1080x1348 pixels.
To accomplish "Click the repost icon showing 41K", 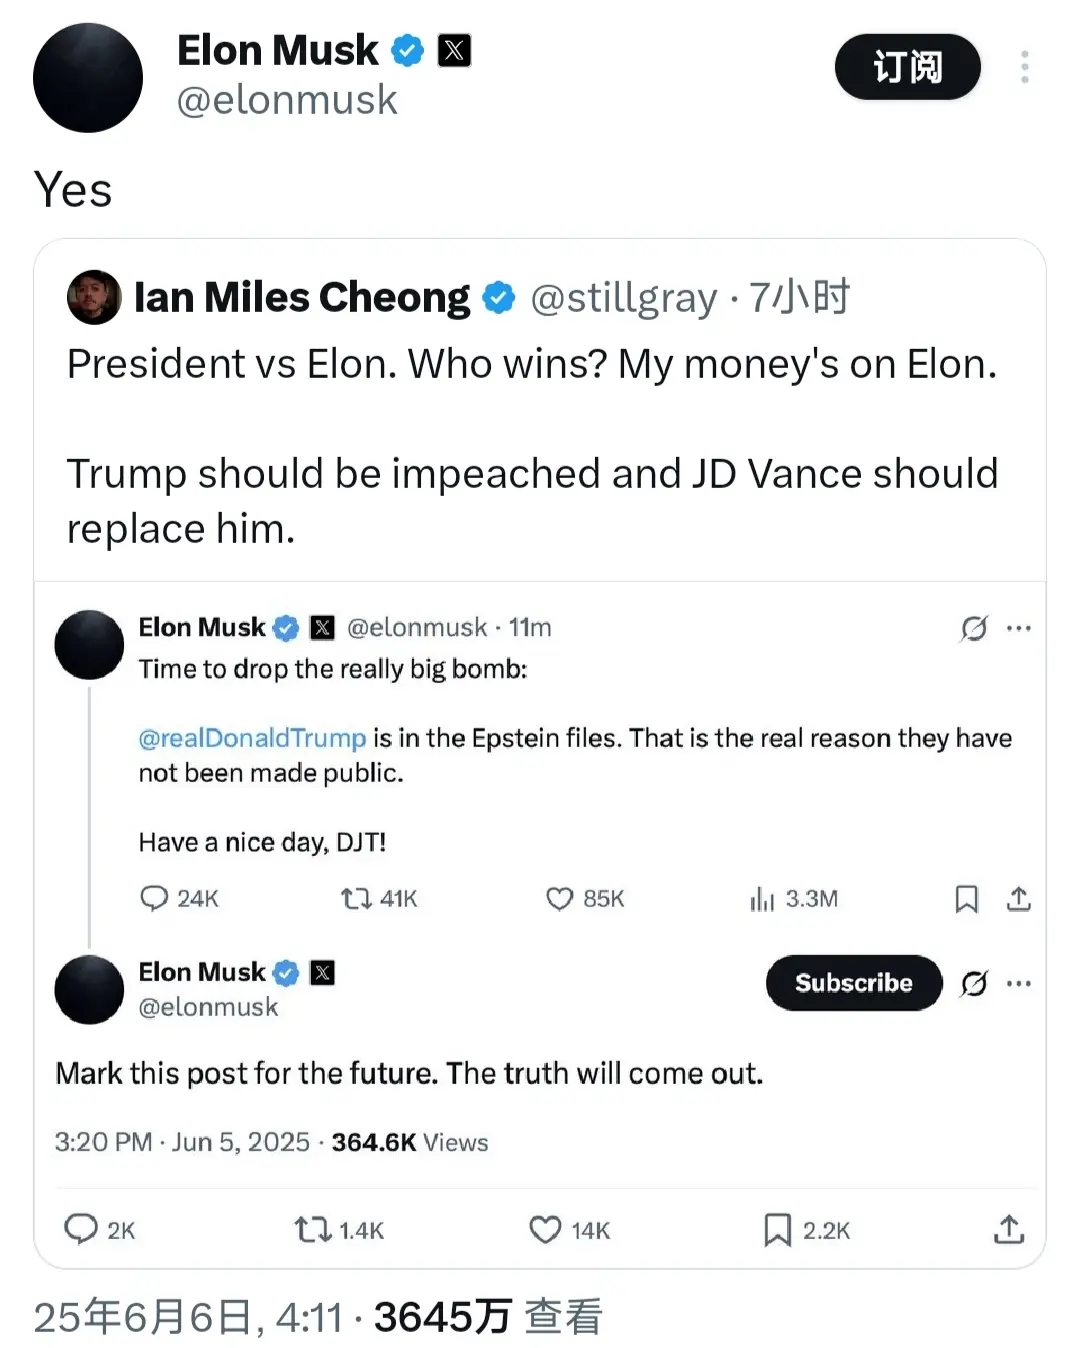I will [x=356, y=898].
